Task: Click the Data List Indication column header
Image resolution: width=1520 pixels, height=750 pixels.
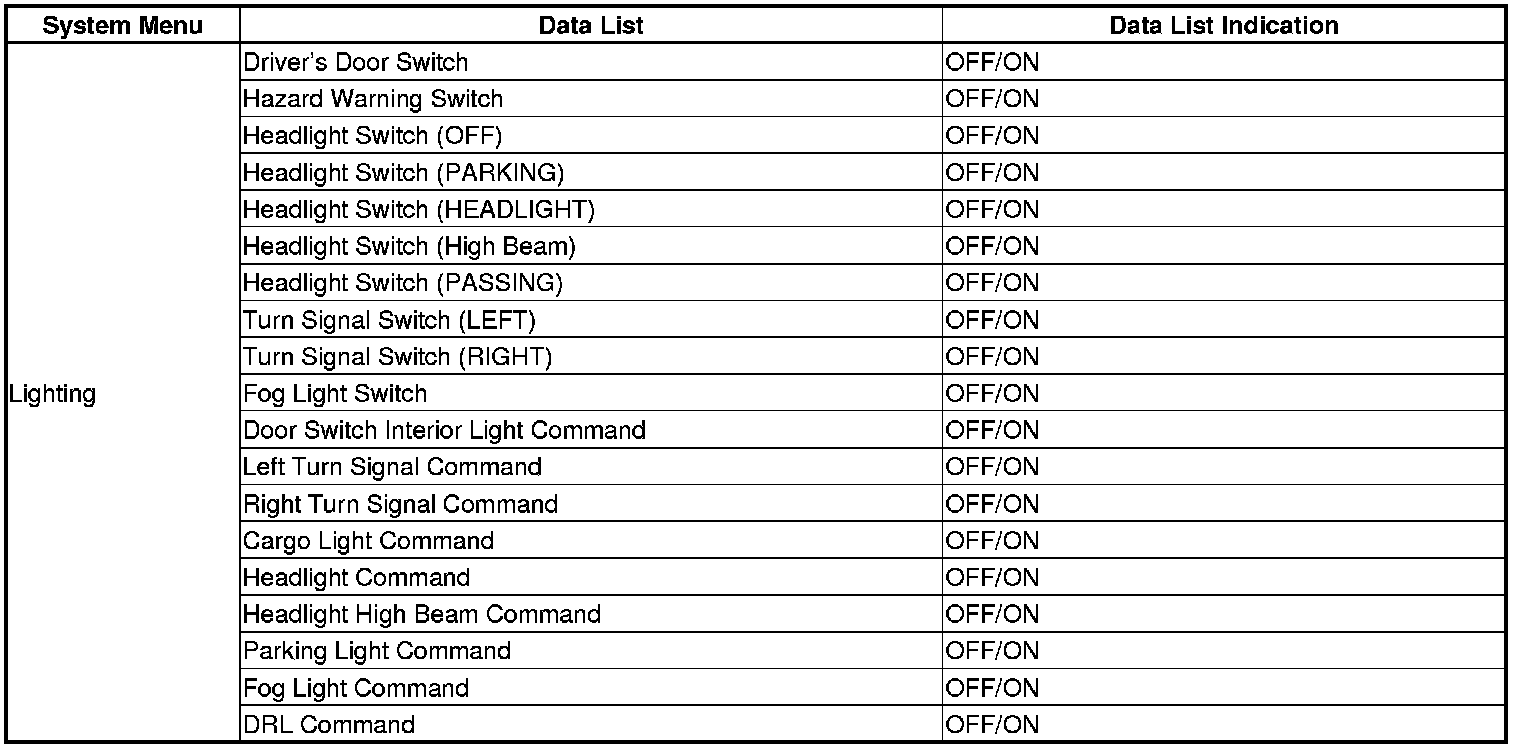Action: [1223, 26]
